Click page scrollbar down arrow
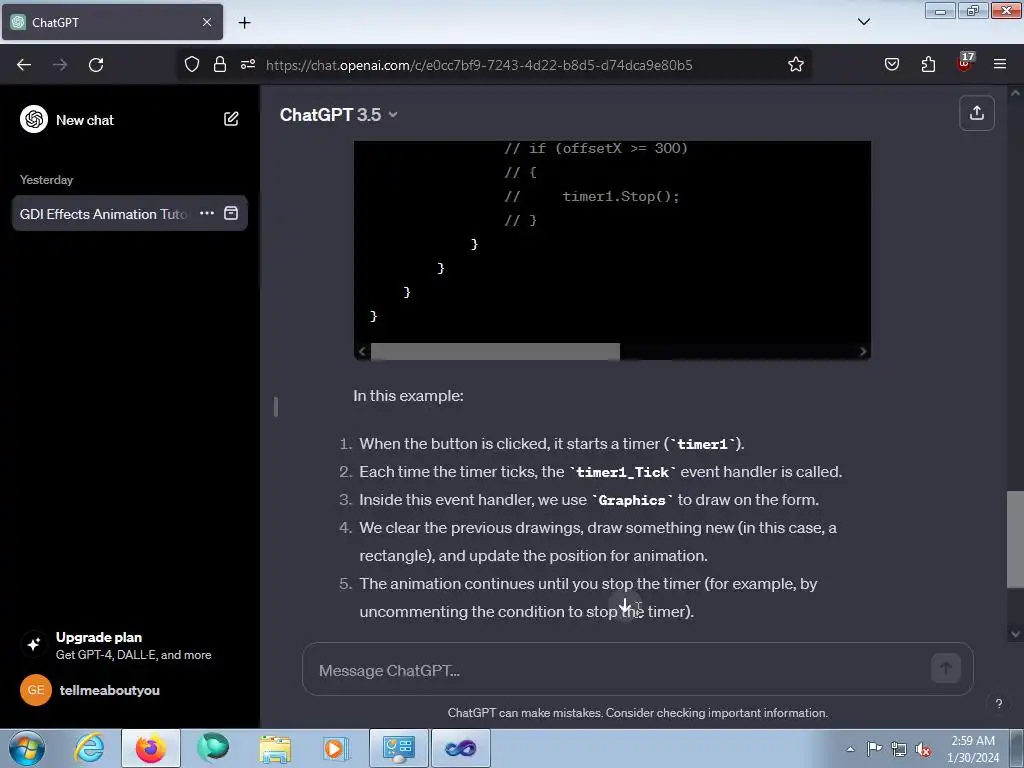This screenshot has width=1024, height=768. click(1015, 633)
